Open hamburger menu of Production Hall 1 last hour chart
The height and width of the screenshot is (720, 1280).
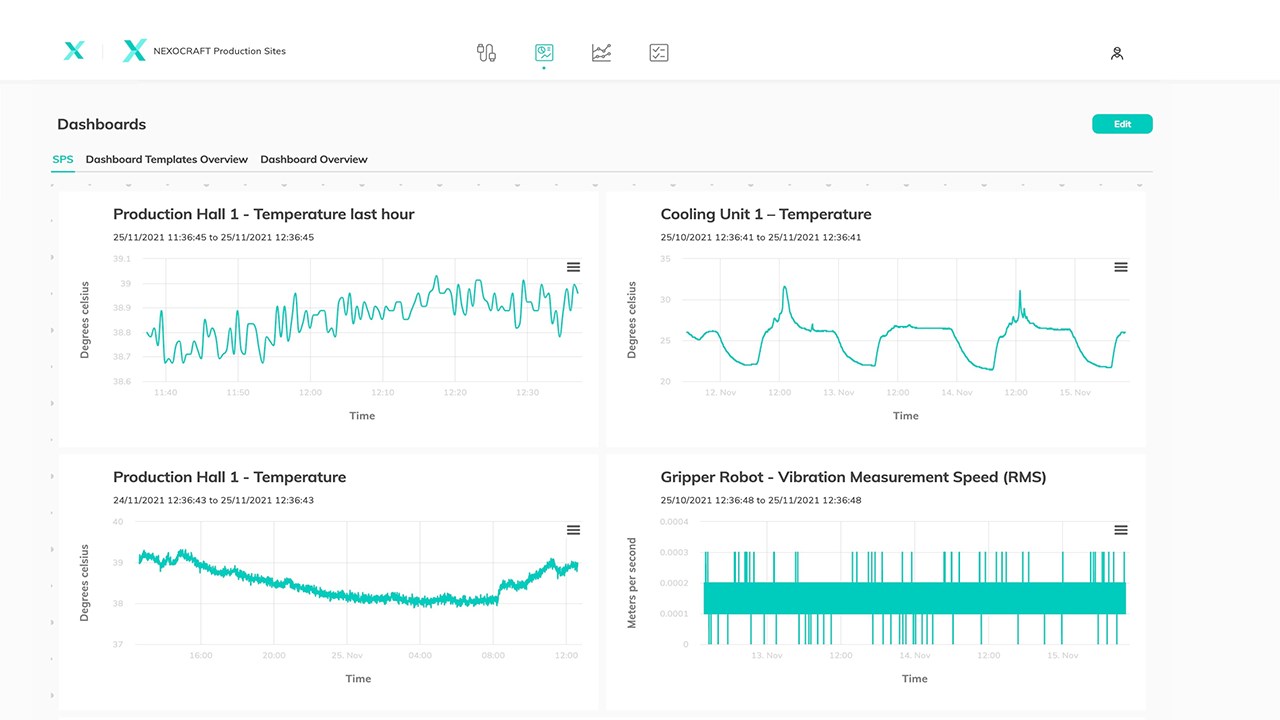point(574,267)
